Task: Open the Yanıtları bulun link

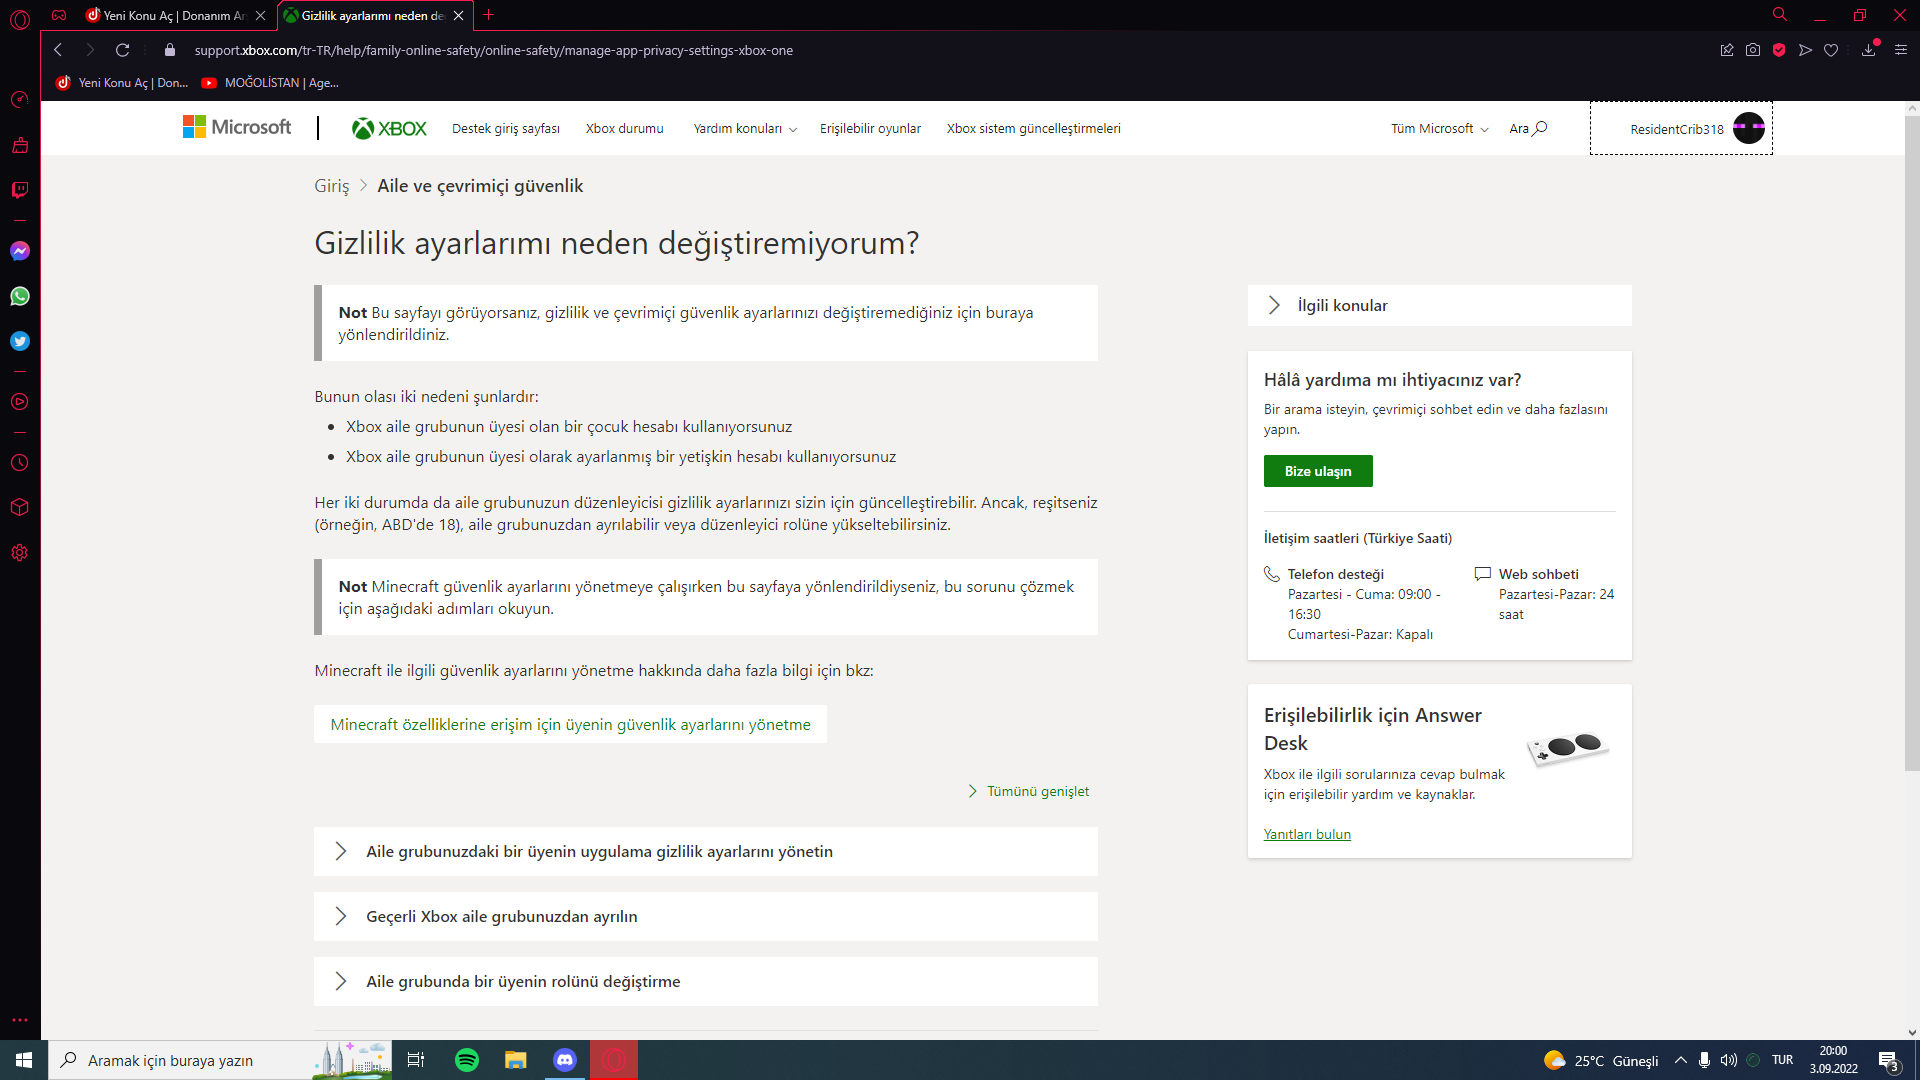Action: pyautogui.click(x=1306, y=834)
